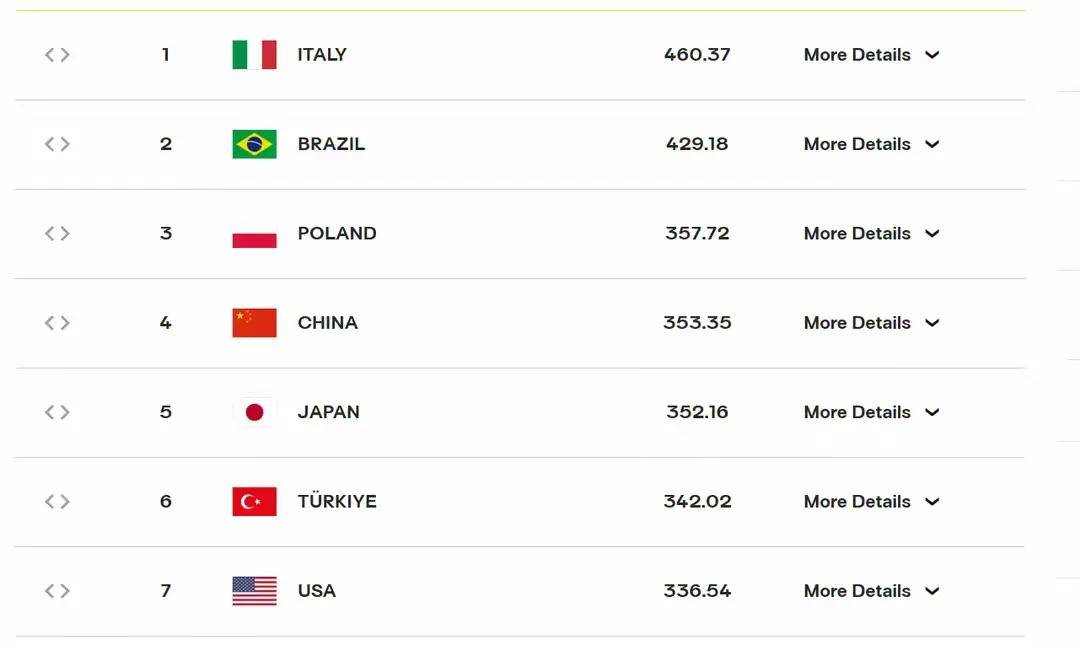Click the Brazil flag icon
The image size is (1080, 646).
(254, 144)
